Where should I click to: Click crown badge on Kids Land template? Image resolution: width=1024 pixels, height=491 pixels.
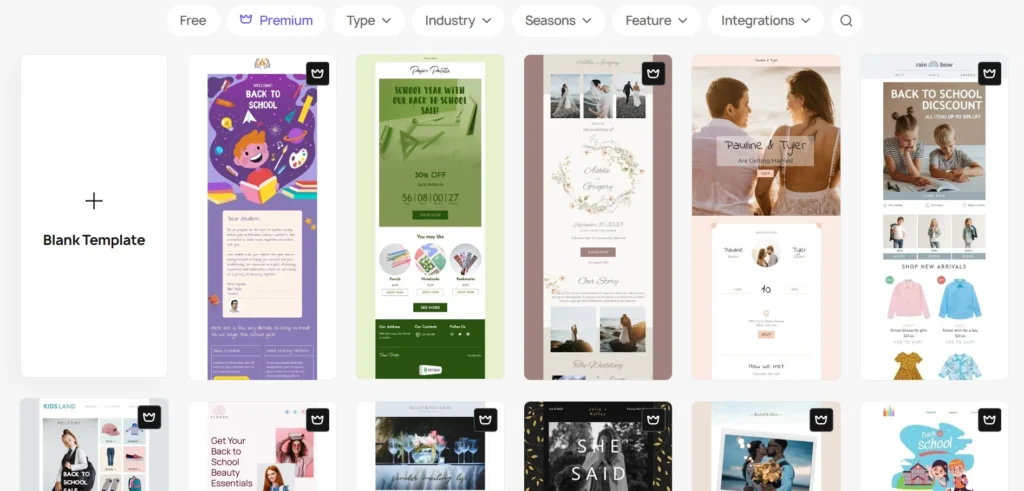pyautogui.click(x=150, y=417)
